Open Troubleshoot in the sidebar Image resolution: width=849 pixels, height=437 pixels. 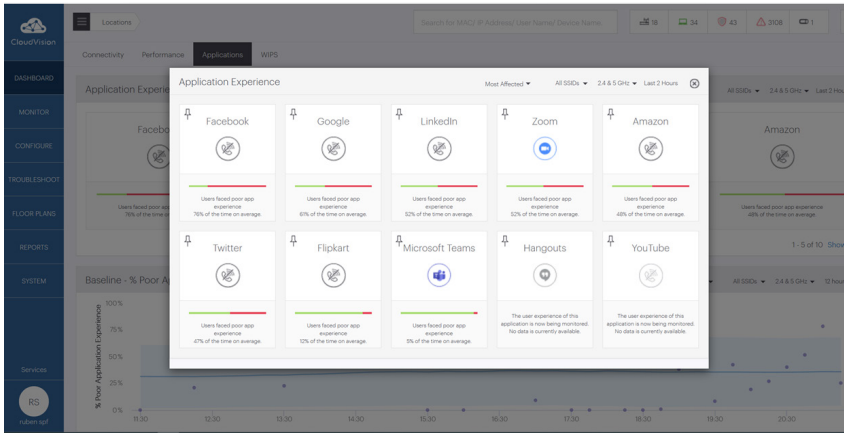(34, 180)
